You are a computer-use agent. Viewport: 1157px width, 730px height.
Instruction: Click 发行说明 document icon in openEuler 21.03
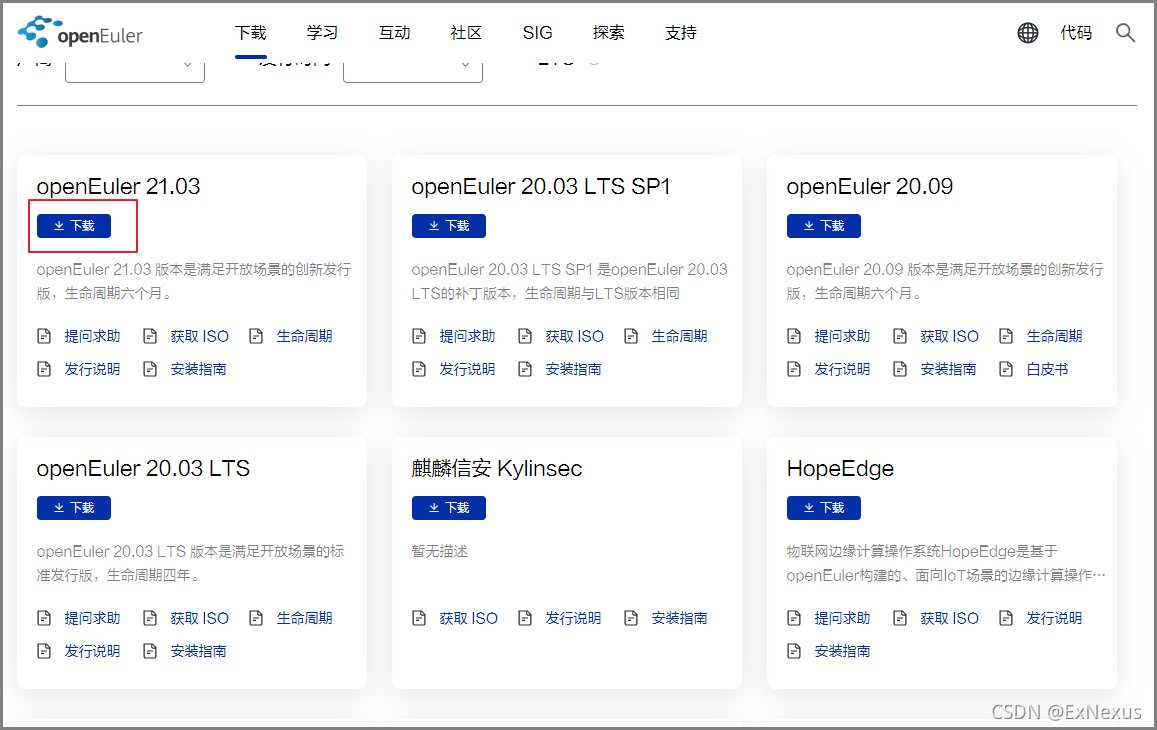(x=44, y=369)
